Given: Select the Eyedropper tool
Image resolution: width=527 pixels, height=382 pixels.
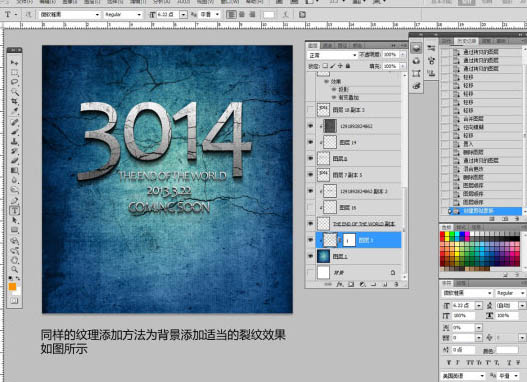Looking at the screenshot, I should (14, 111).
